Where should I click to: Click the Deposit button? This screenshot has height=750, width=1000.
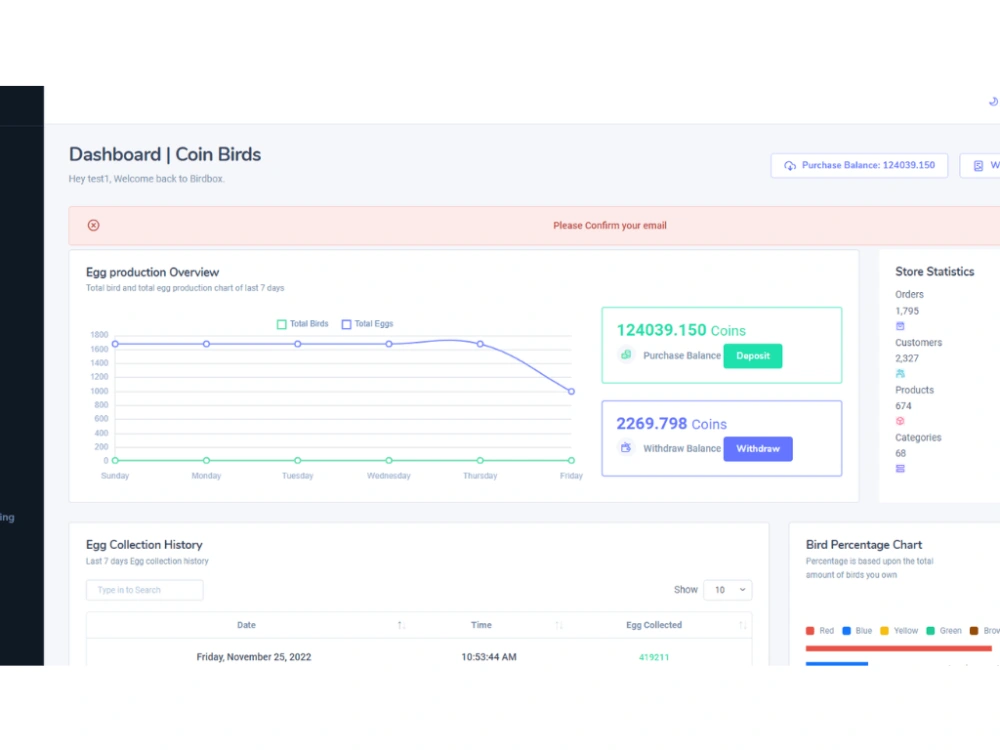[753, 356]
